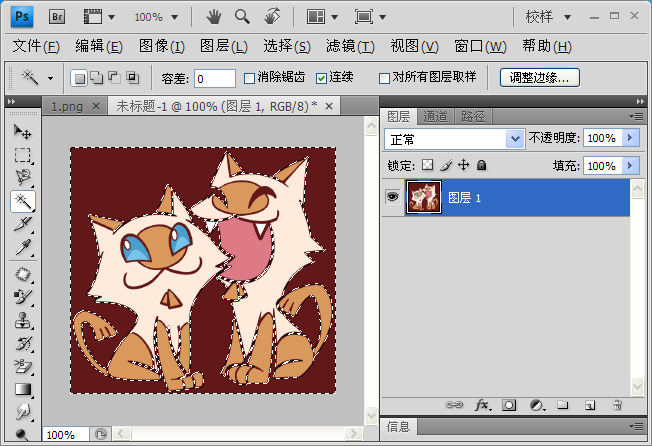Switch to the 通道 tab
Viewport: 652px width, 446px height.
tap(435, 117)
